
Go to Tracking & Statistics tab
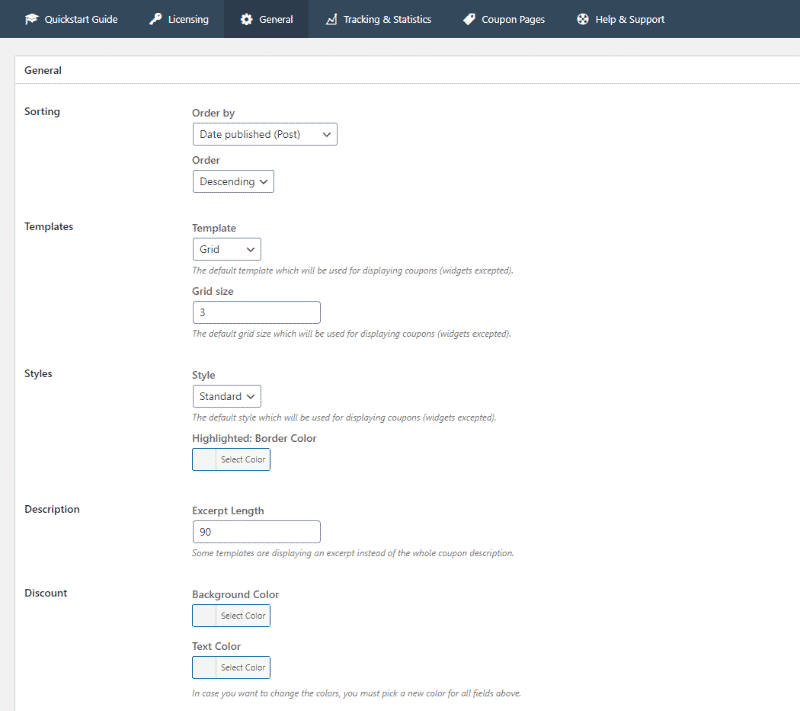(378, 19)
